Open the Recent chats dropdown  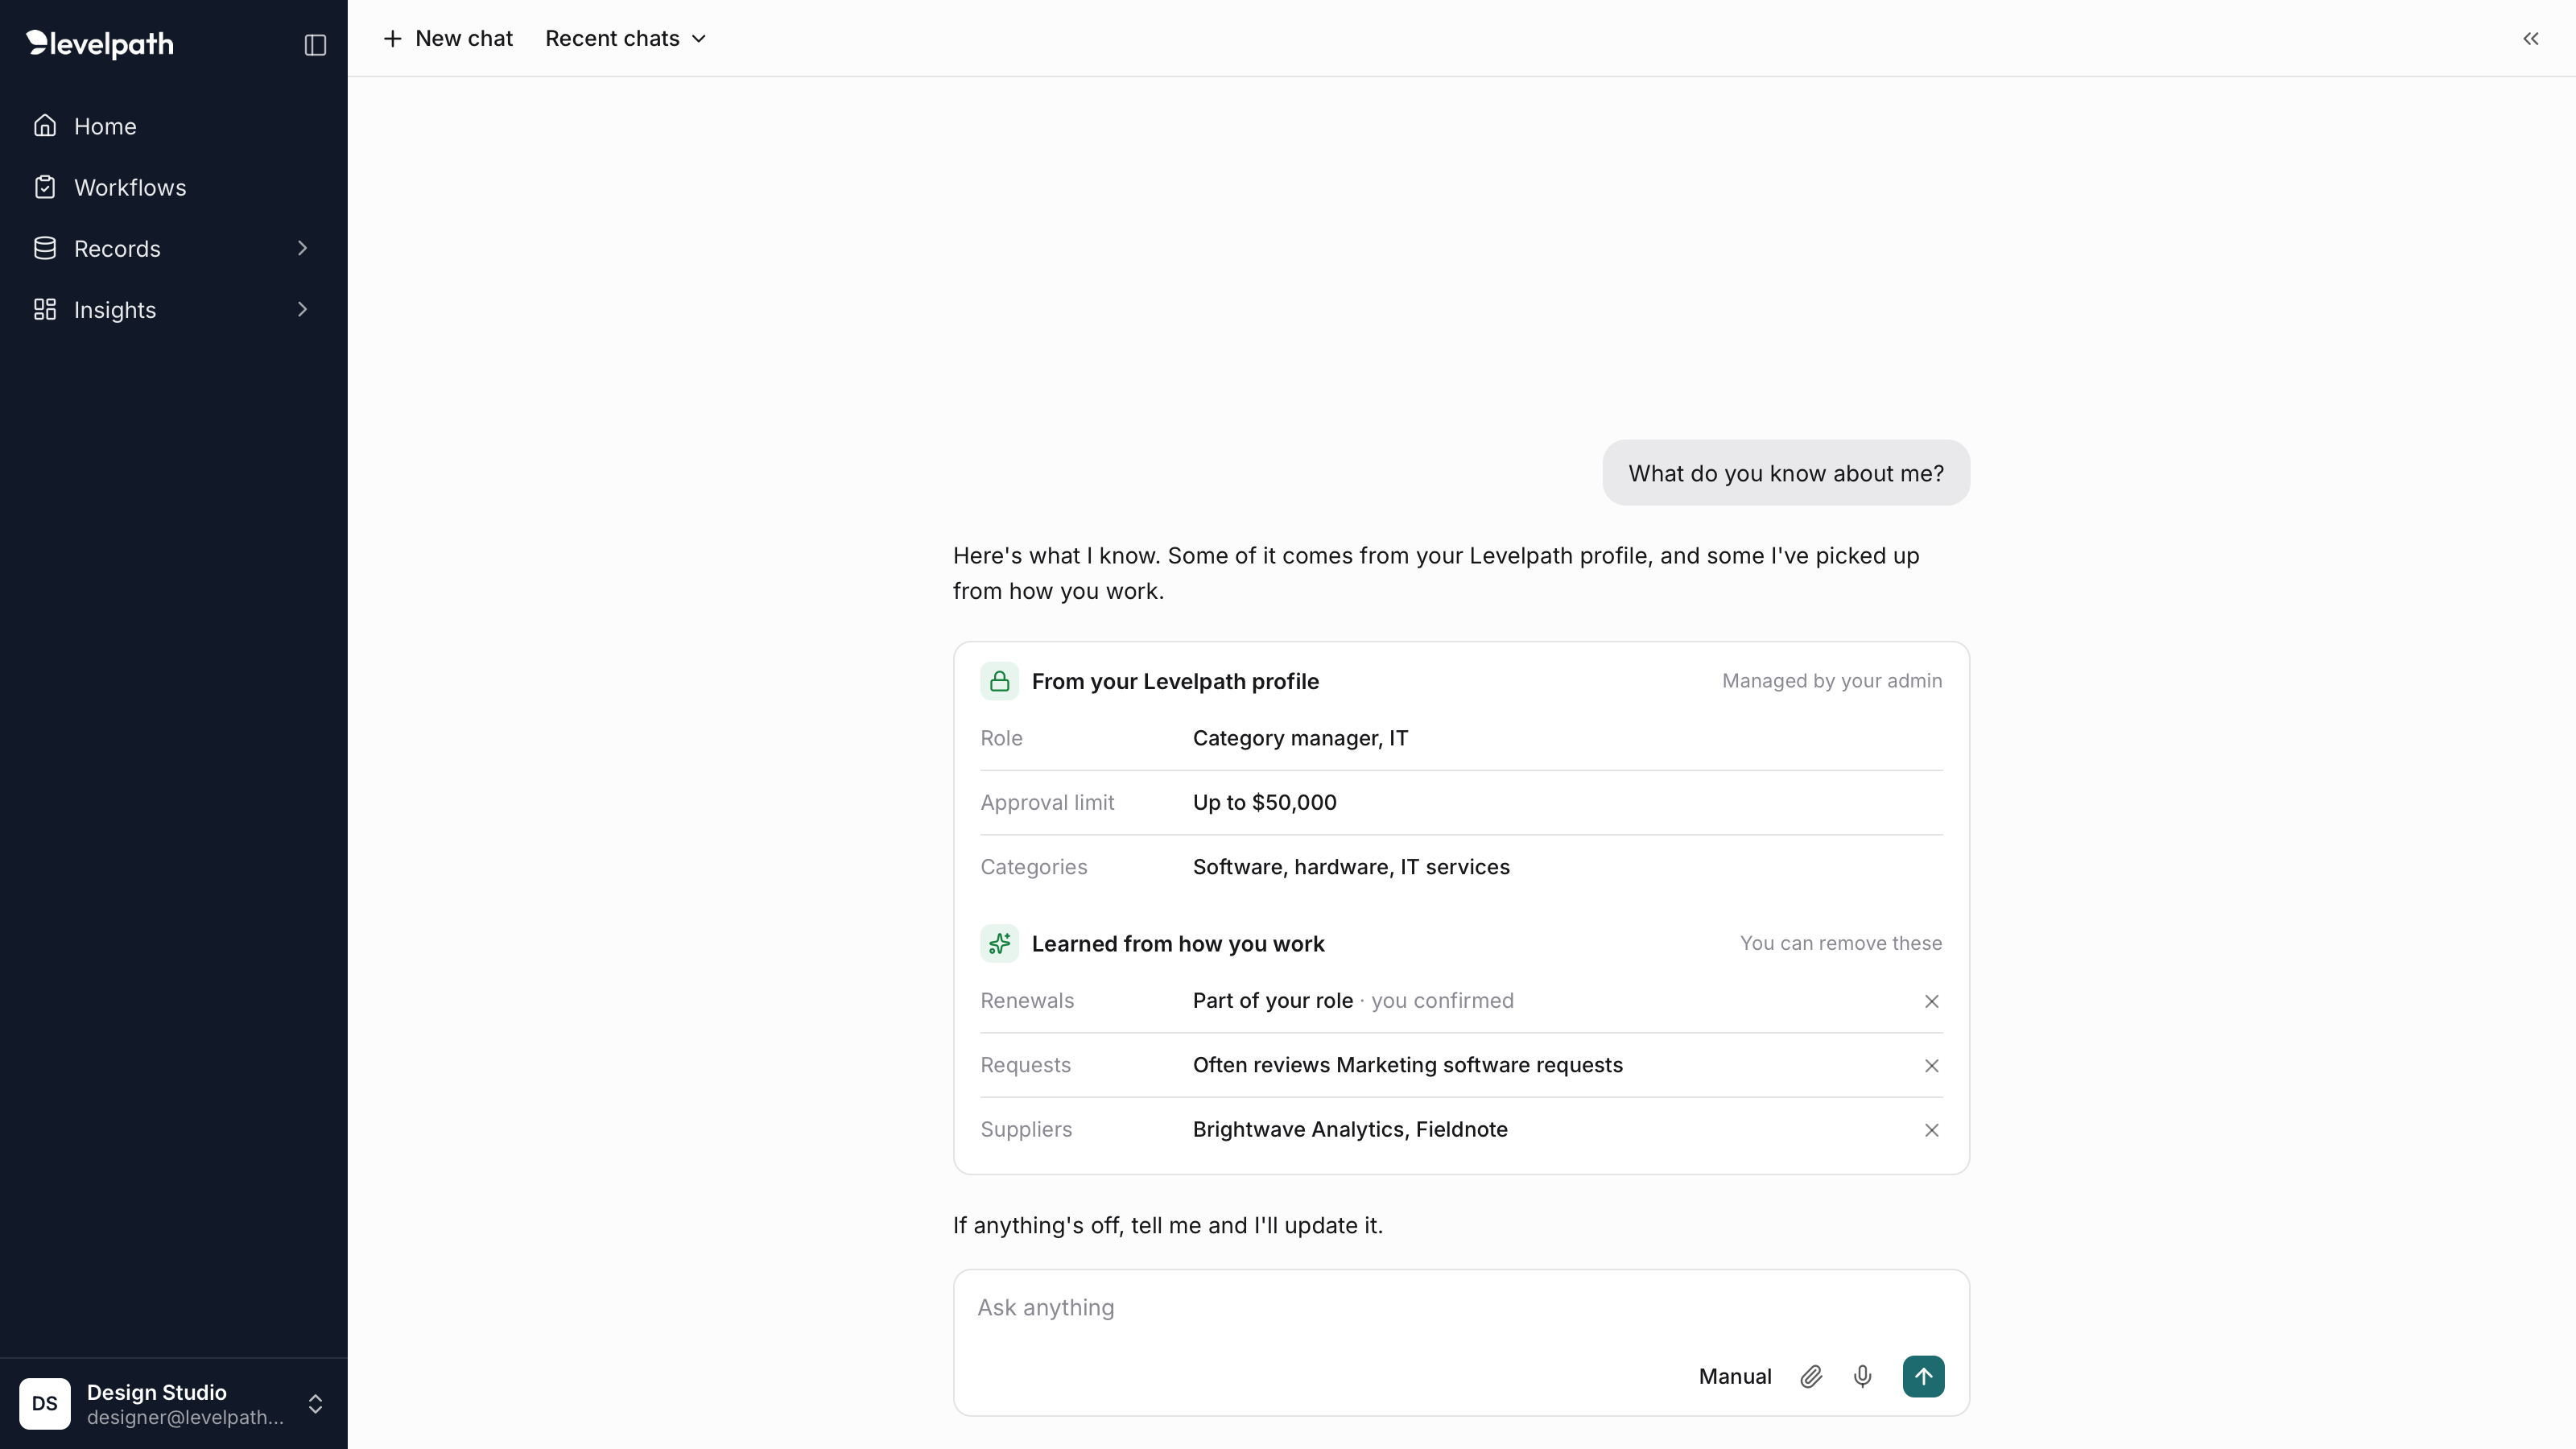coord(626,38)
